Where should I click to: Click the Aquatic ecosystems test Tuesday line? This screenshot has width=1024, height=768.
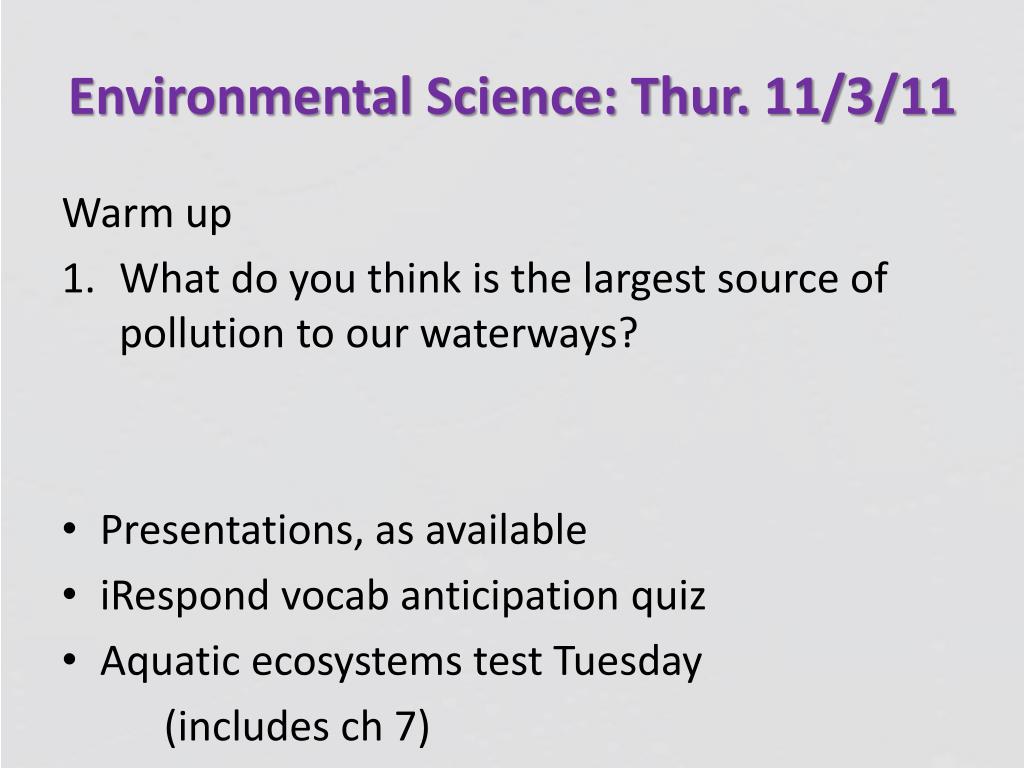pyautogui.click(x=401, y=662)
